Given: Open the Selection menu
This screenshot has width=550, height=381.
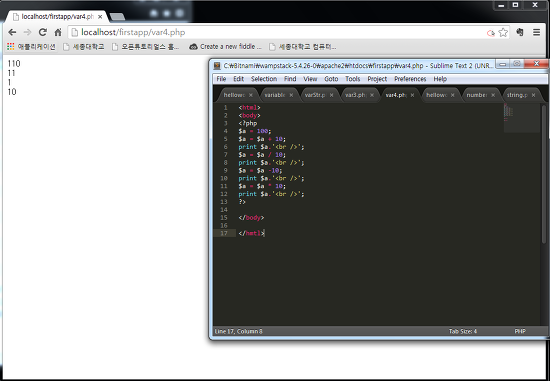Looking at the screenshot, I should click(x=264, y=79).
